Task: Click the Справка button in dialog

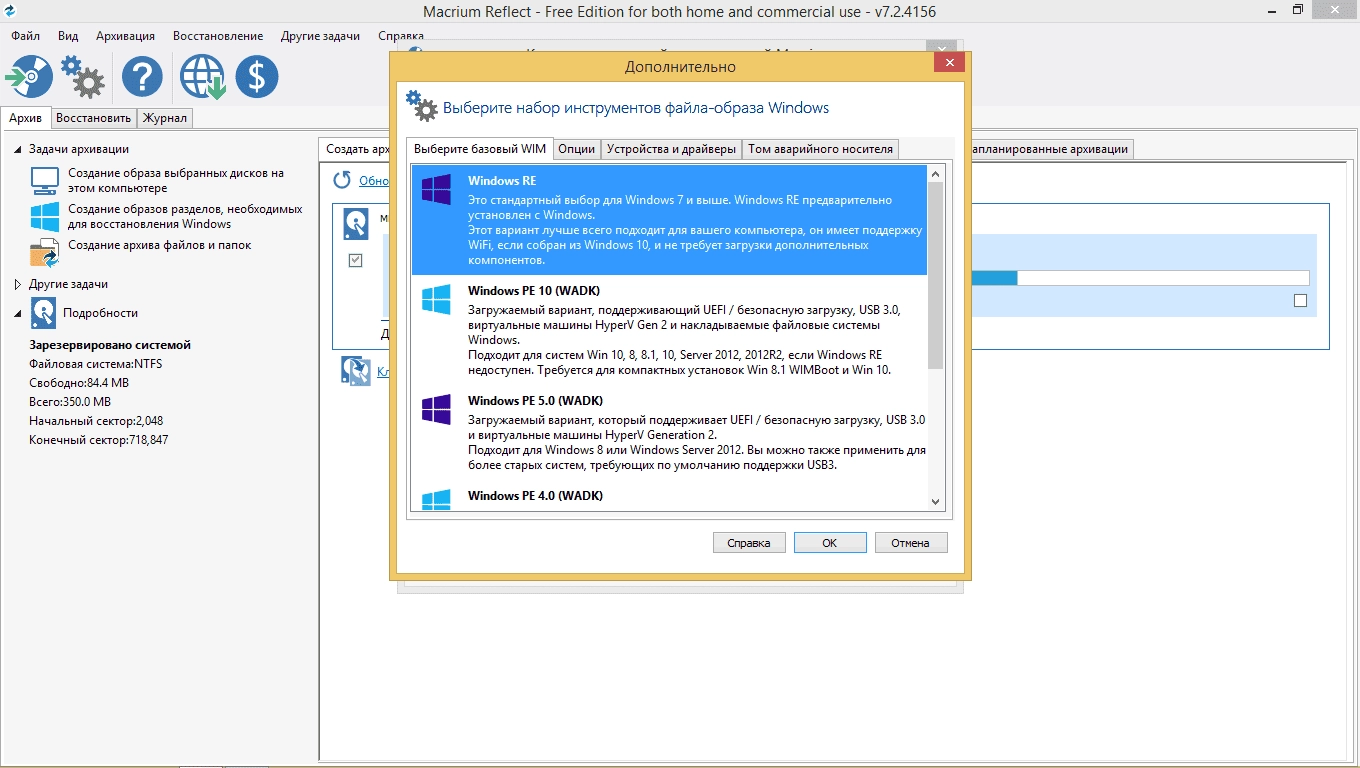Action: [749, 543]
